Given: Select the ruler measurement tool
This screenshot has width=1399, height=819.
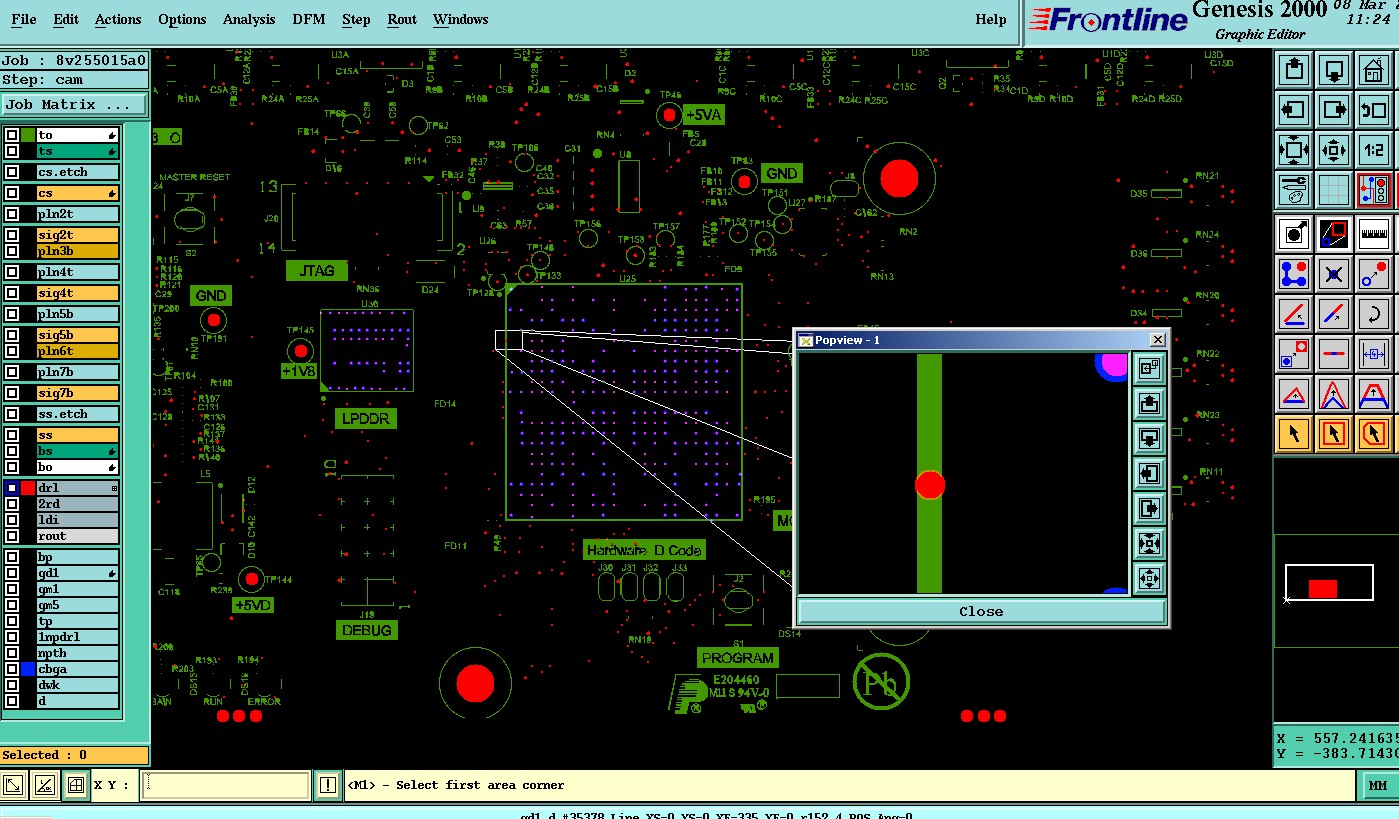Looking at the screenshot, I should (1374, 235).
